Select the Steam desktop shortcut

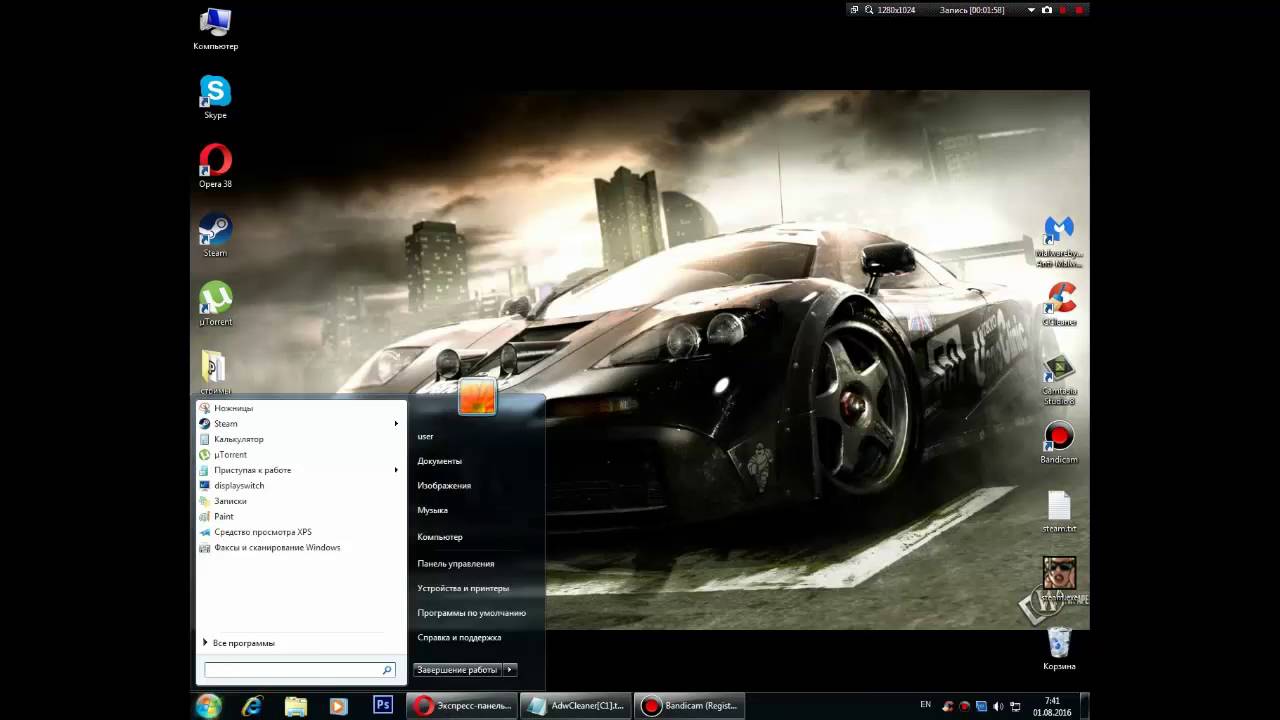pyautogui.click(x=215, y=235)
